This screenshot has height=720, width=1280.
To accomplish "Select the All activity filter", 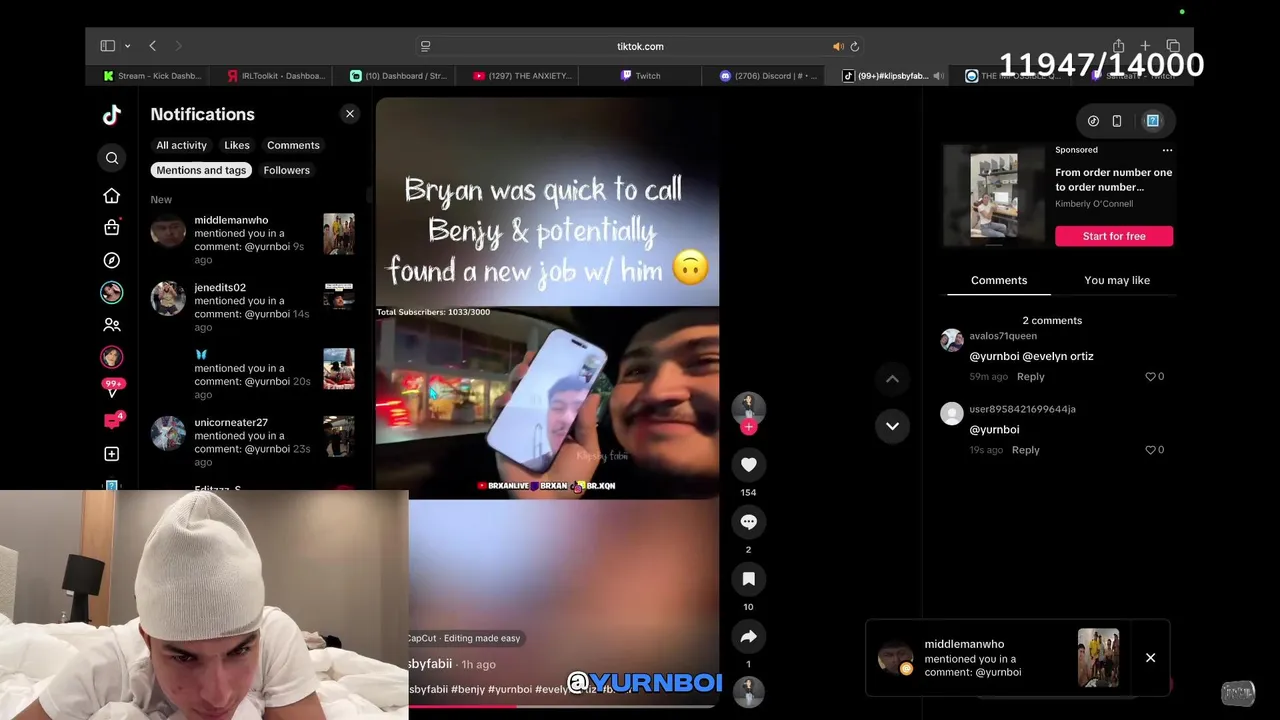I will click(181, 145).
